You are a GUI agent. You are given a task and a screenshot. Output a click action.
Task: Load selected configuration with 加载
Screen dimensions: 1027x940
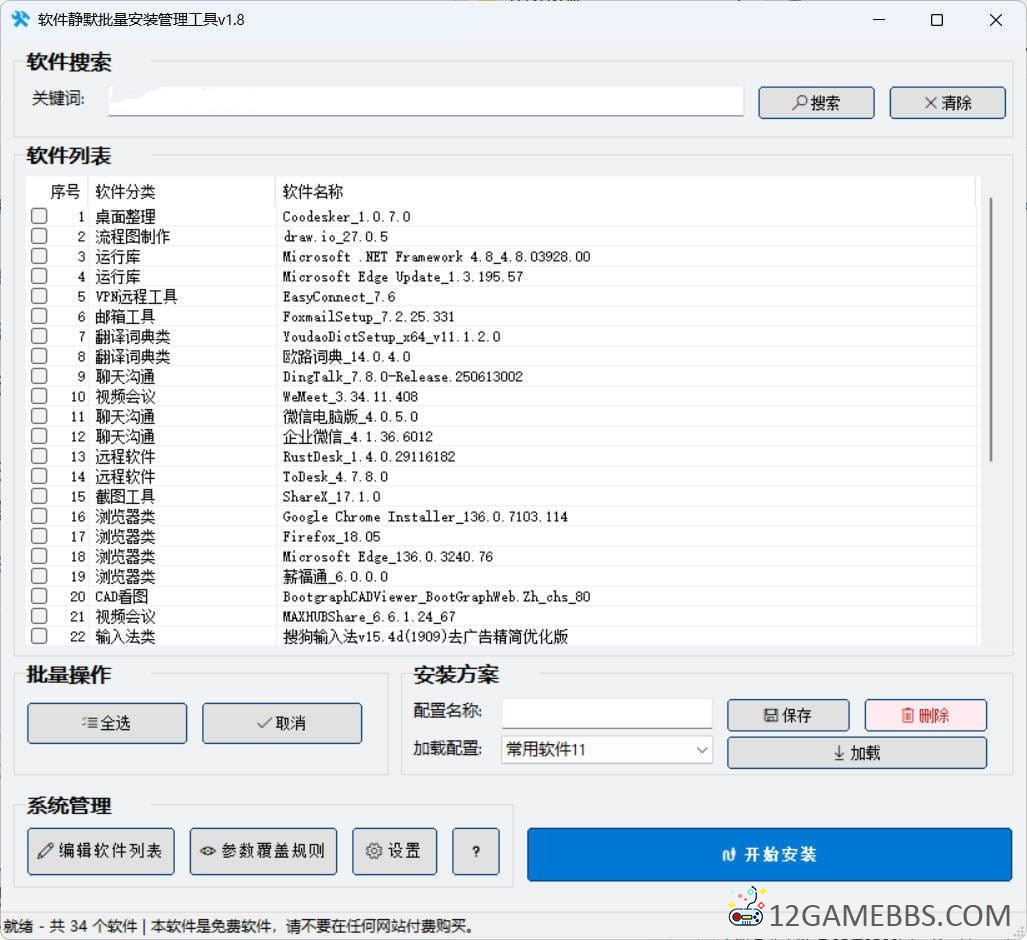point(856,753)
